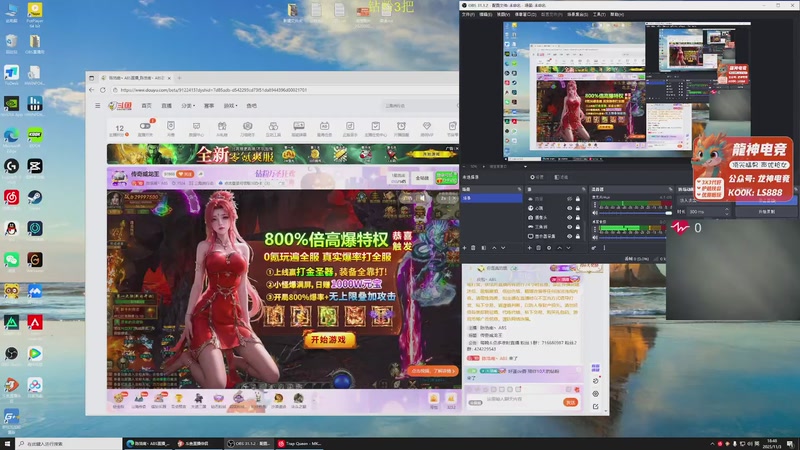Show the greyed-out top source via eye icon
Image resolution: width=800 pixels, height=450 pixels.
coord(569,199)
